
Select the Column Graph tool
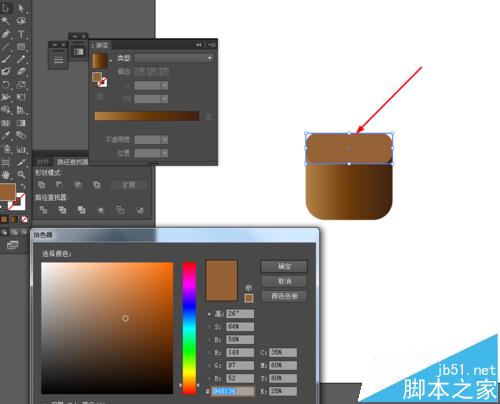21,149
